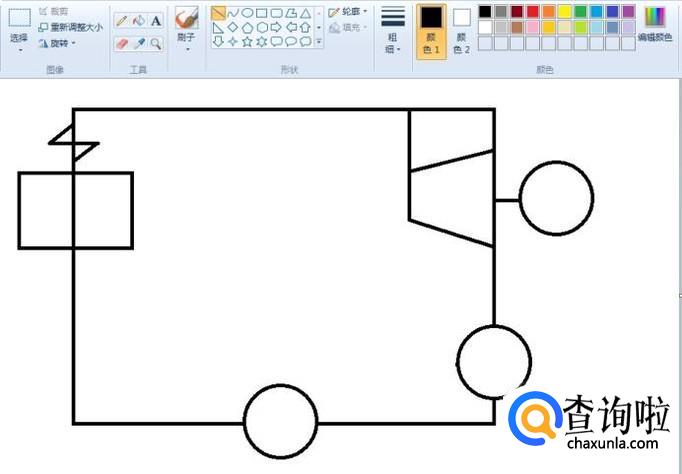Open the 轮廓 outline dropdown
This screenshot has width=682, height=474.
pyautogui.click(x=349, y=12)
